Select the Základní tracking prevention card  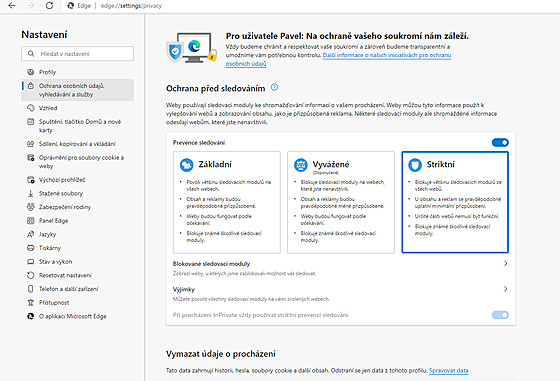point(227,202)
